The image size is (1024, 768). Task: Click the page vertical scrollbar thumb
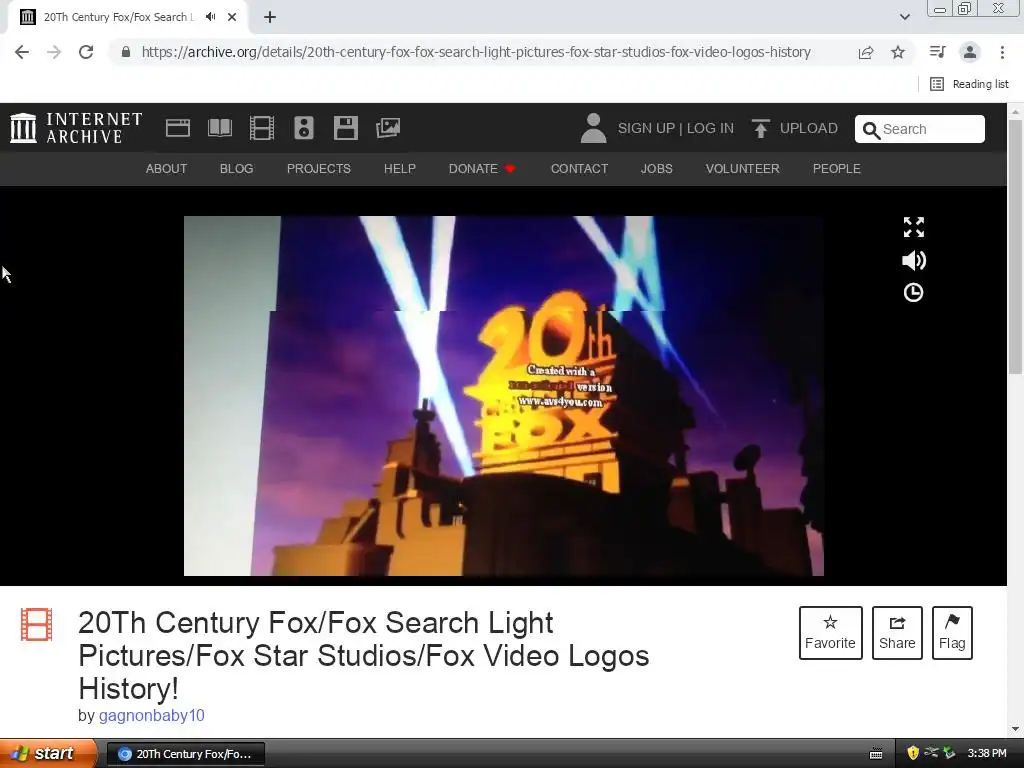pos(1015,247)
